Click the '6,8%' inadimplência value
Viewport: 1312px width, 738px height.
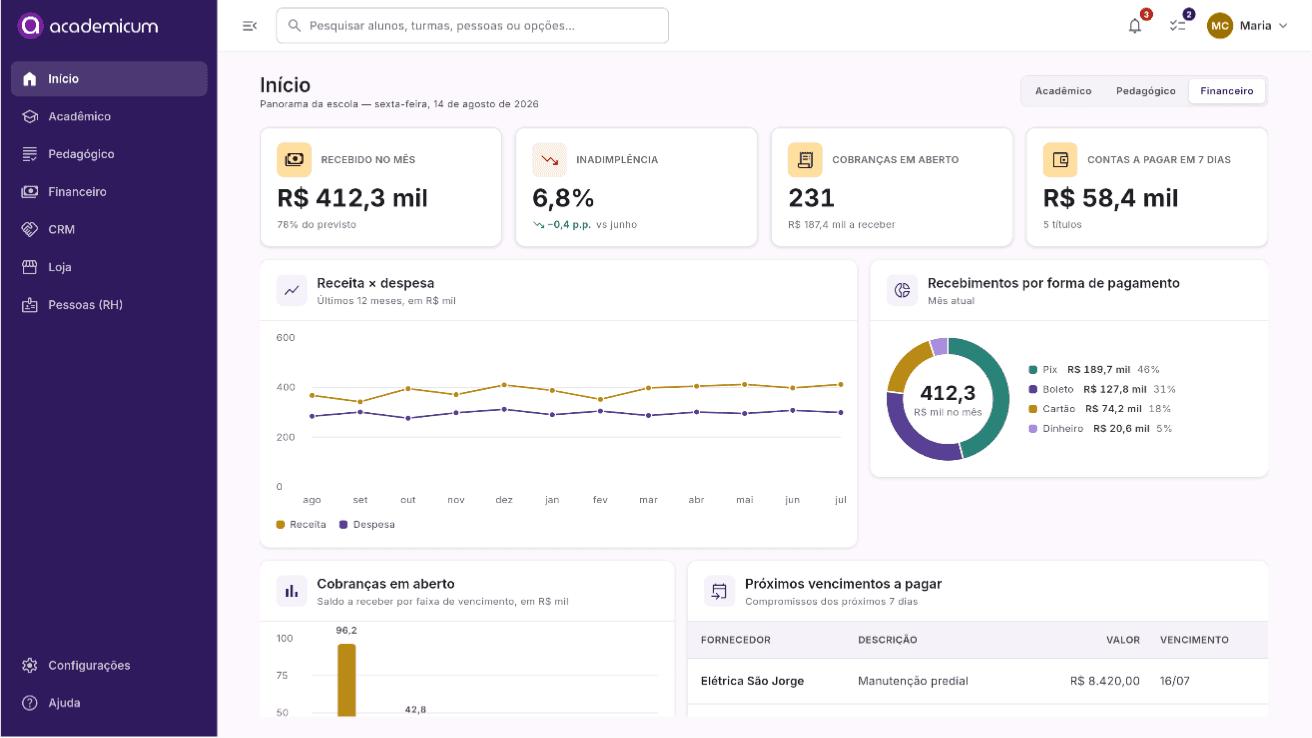coord(563,198)
